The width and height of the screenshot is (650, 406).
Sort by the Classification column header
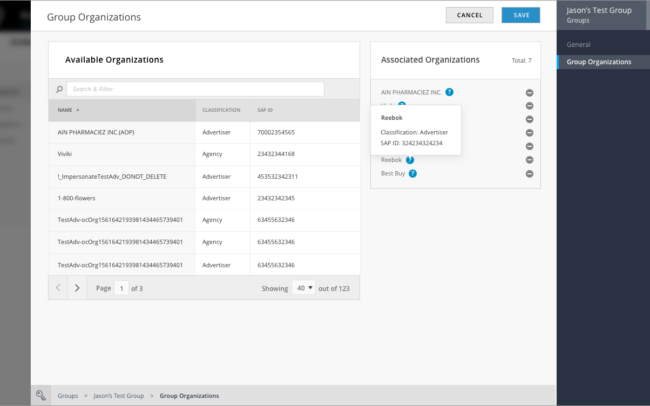click(x=221, y=110)
